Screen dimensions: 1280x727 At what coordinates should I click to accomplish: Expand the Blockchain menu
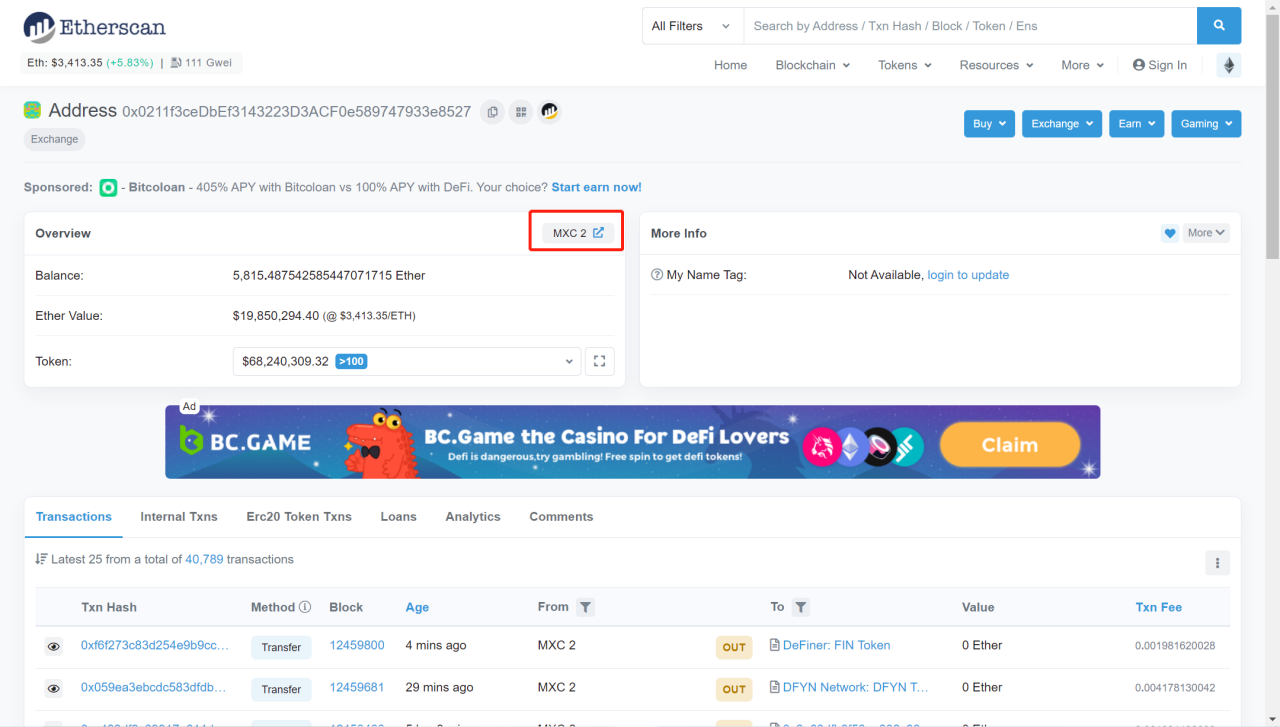pos(813,65)
